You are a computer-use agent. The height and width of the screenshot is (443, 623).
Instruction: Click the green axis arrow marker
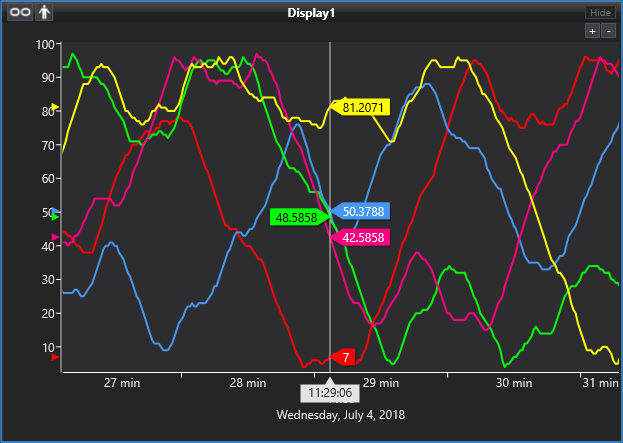click(55, 217)
